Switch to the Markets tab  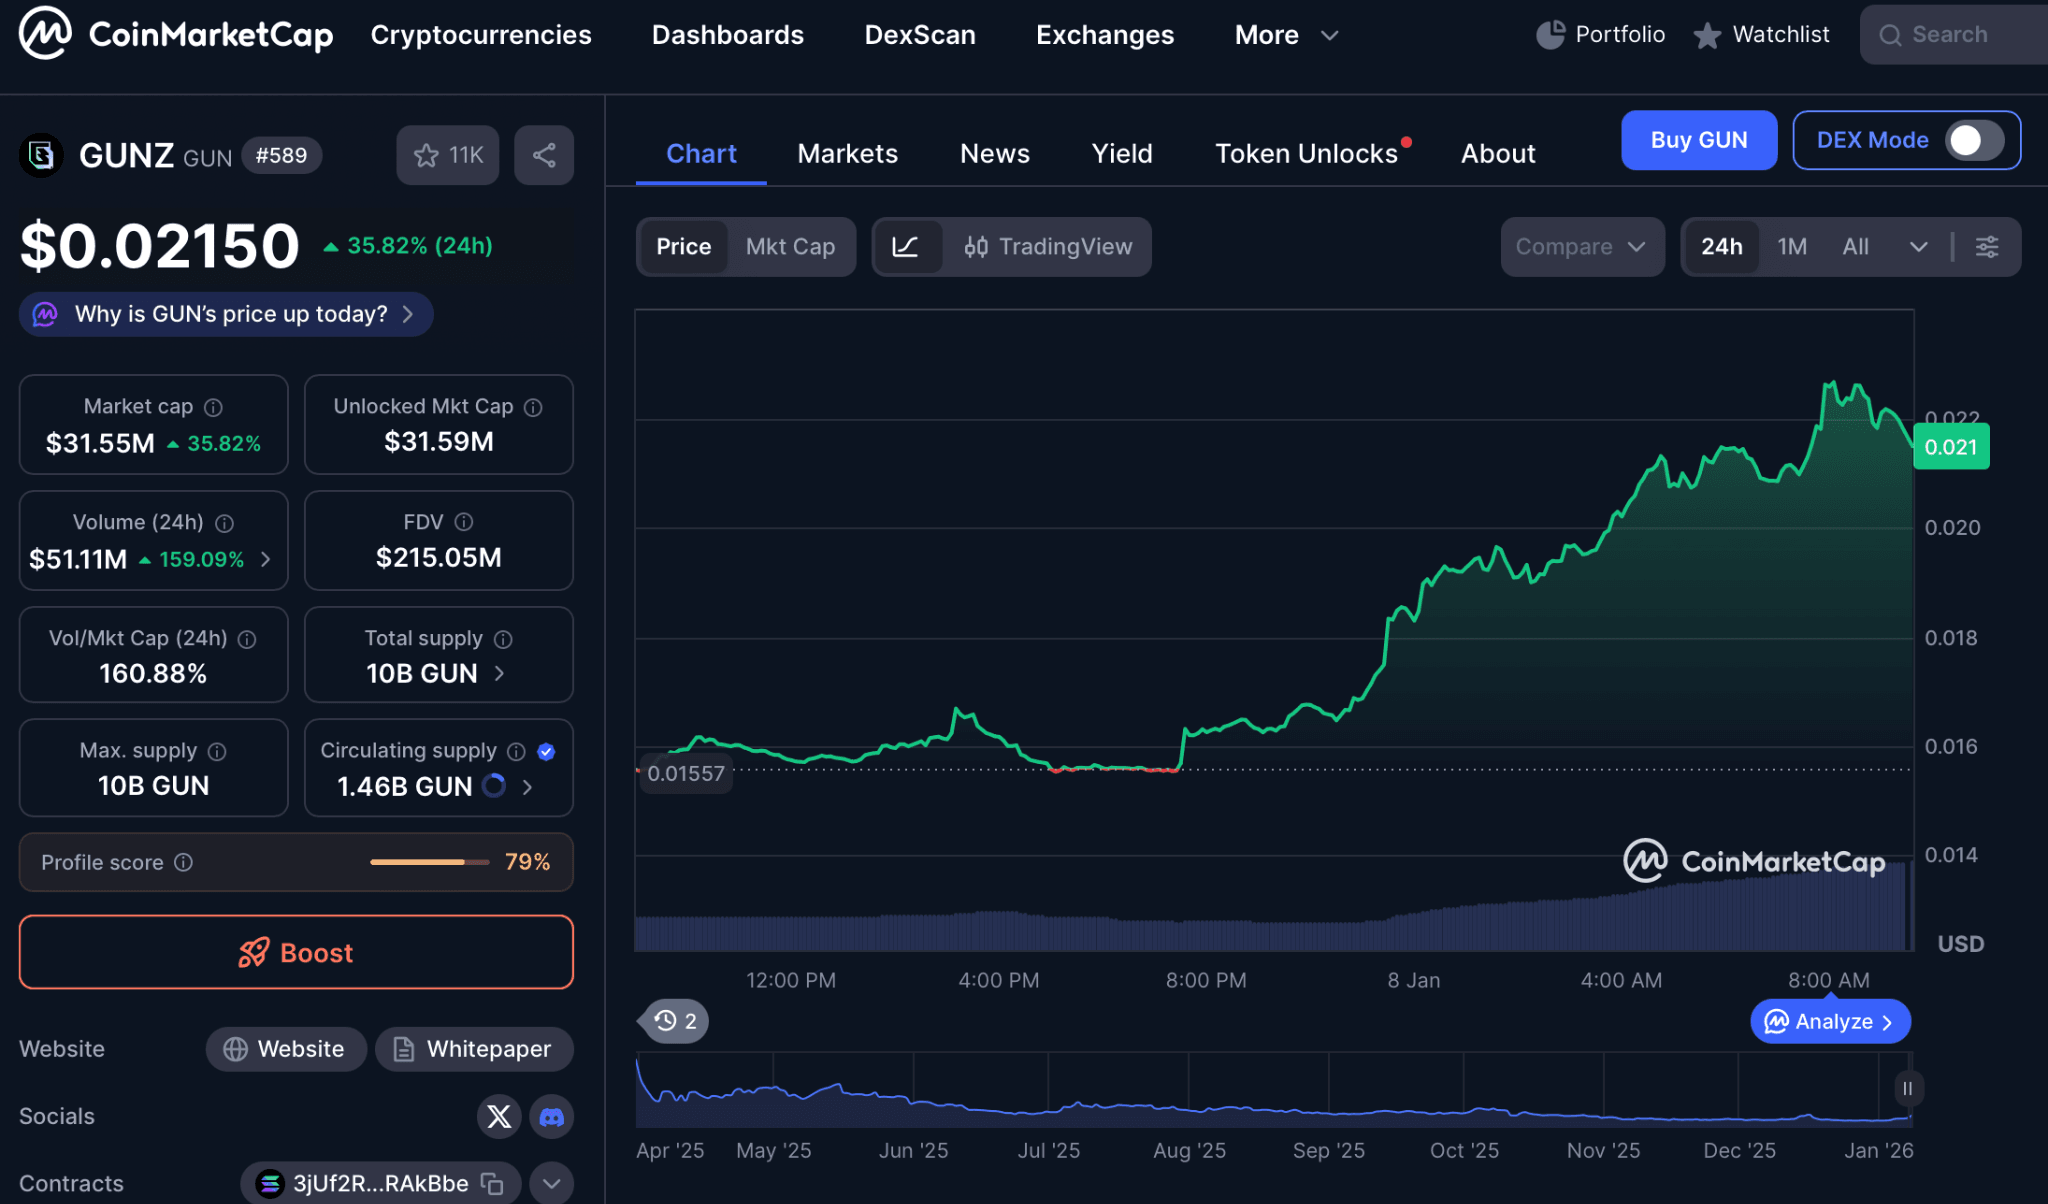pyautogui.click(x=847, y=153)
